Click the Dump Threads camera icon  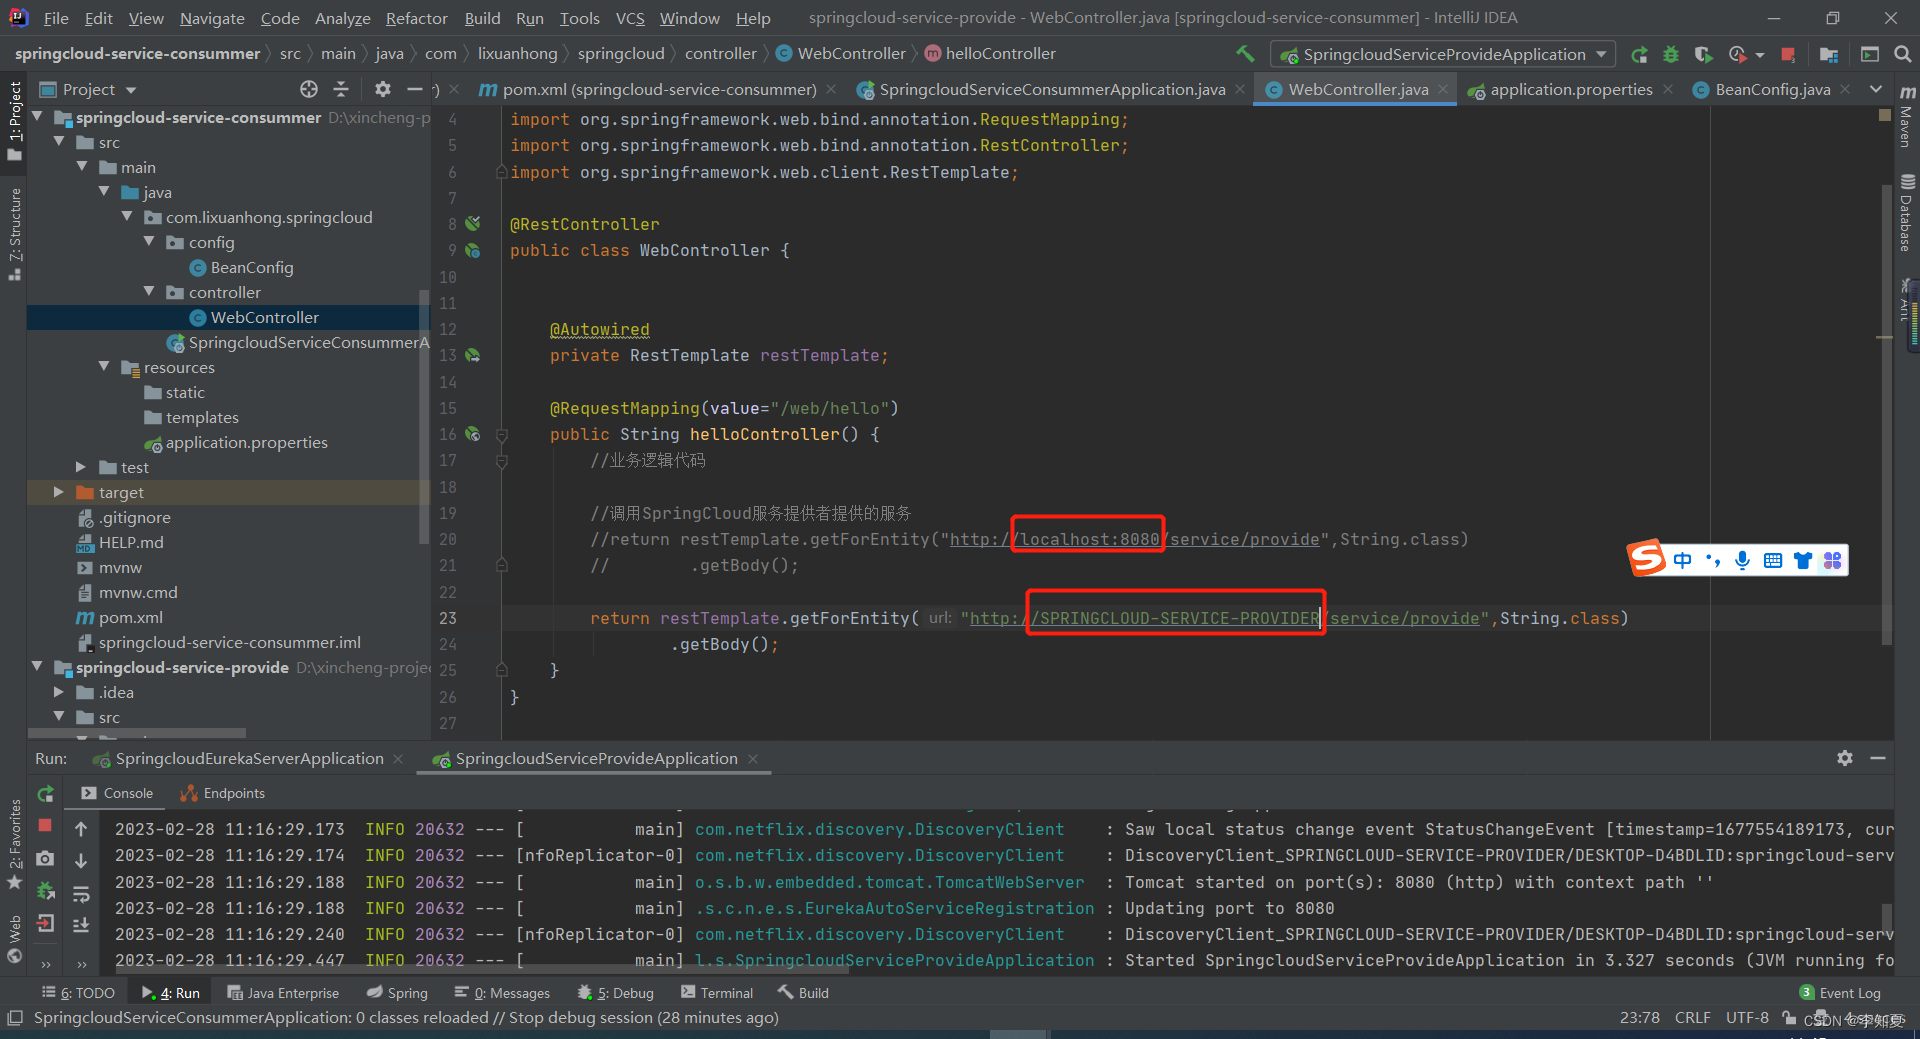click(45, 858)
